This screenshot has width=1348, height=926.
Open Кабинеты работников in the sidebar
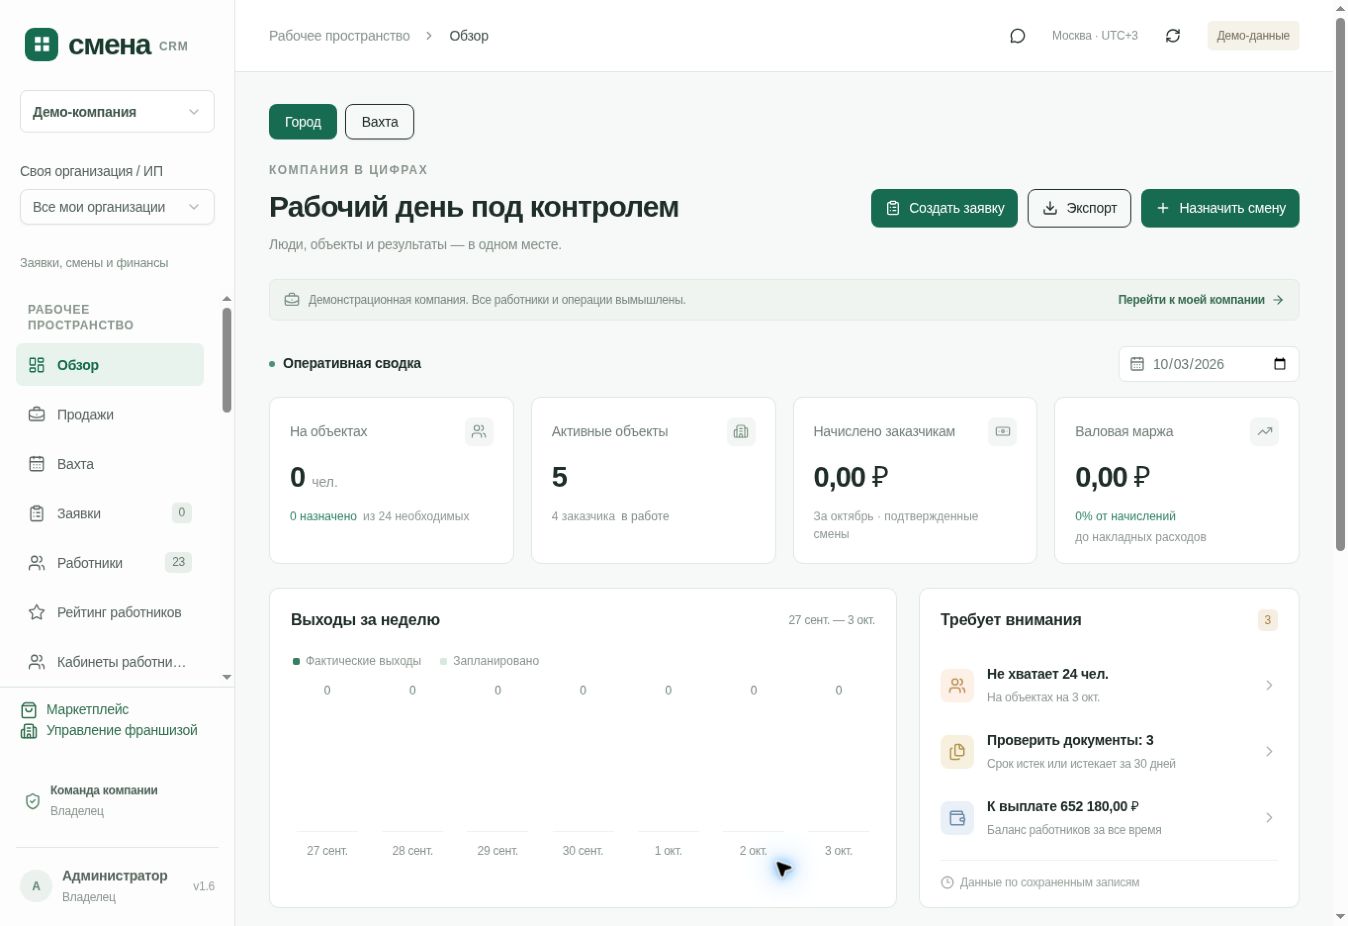pos(110,662)
